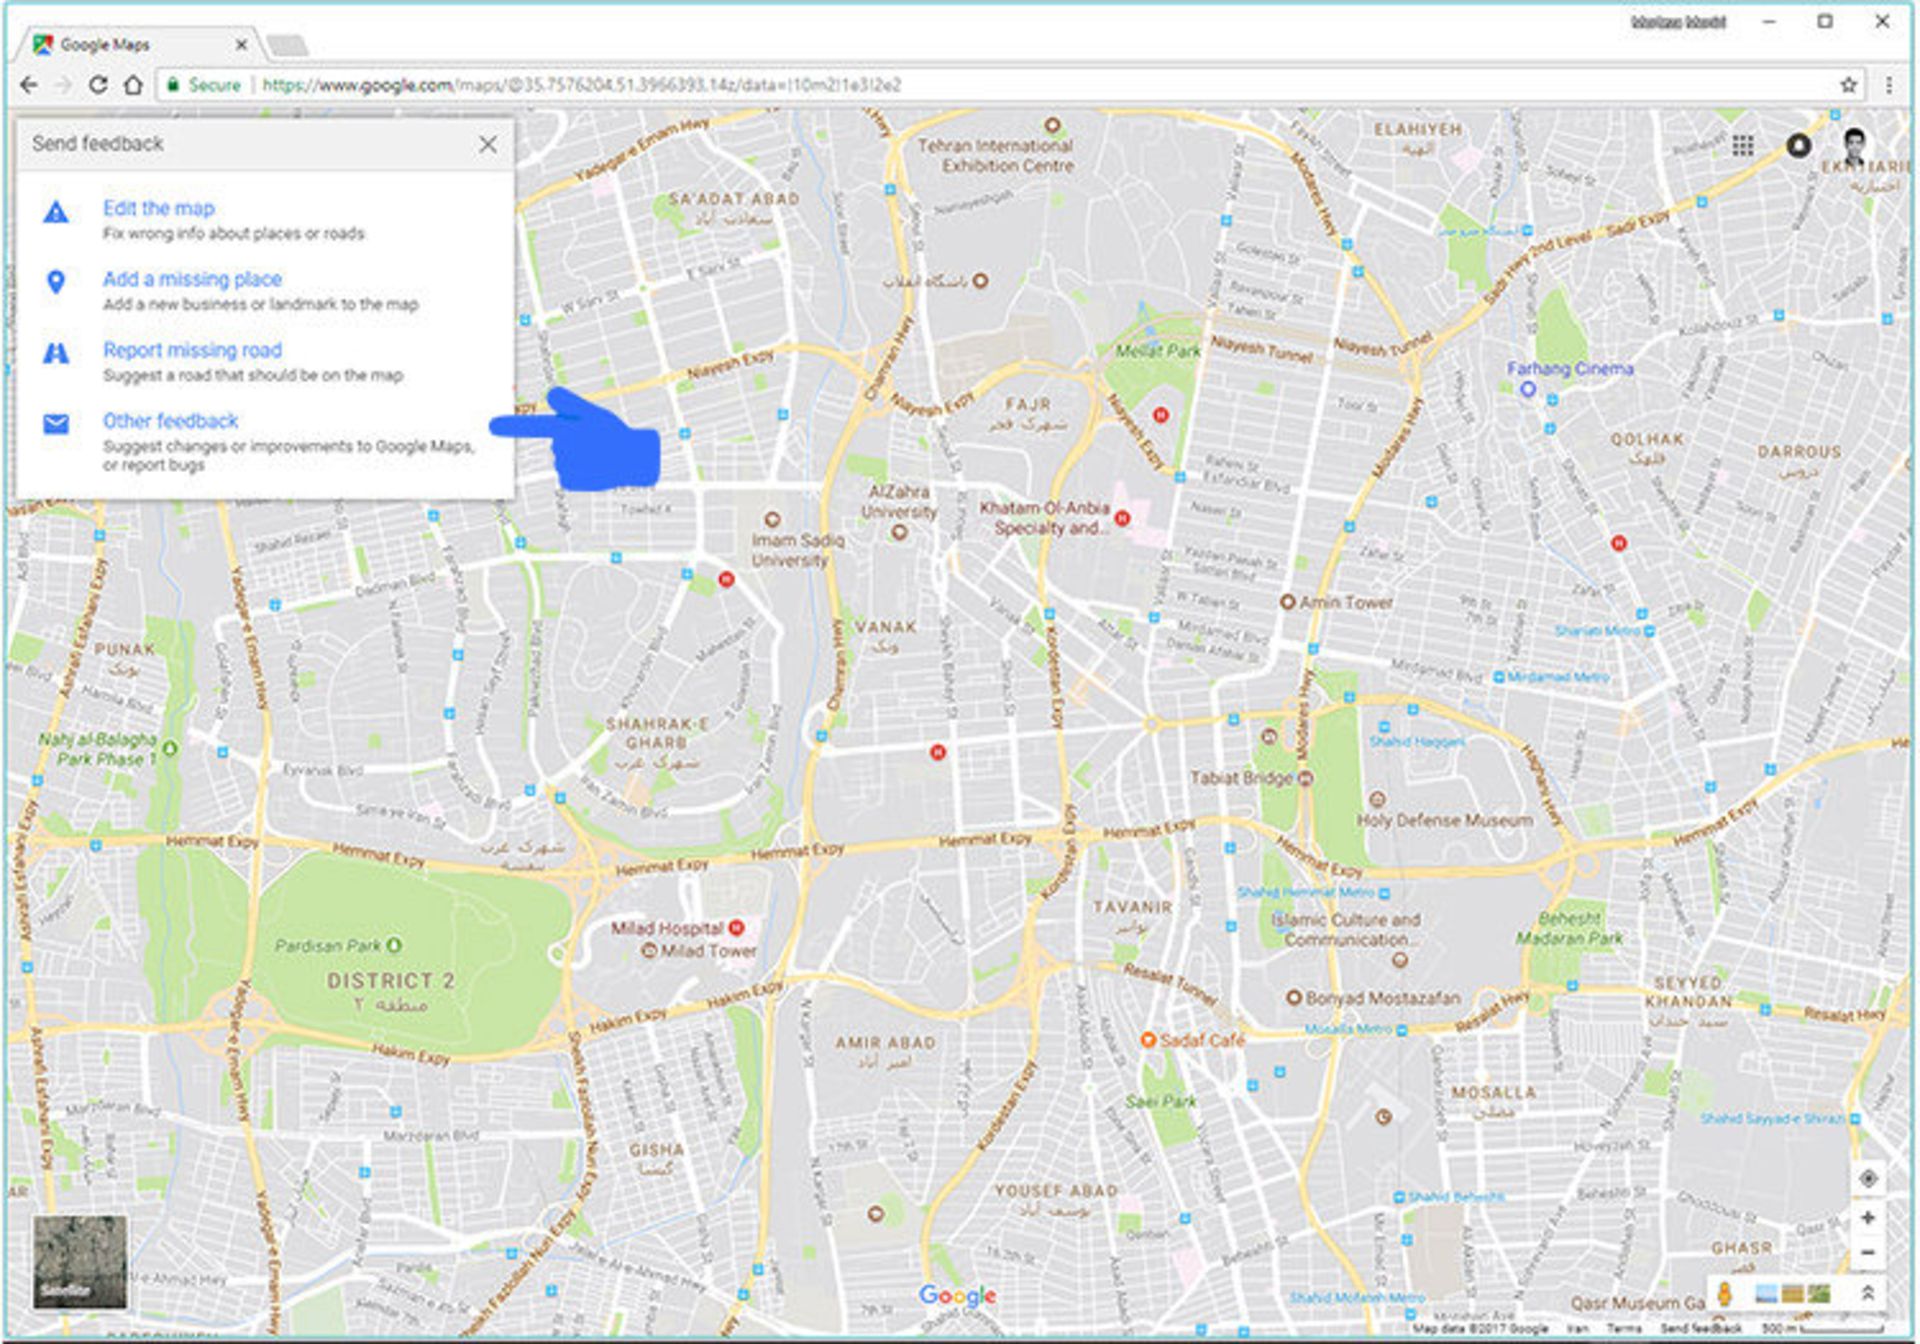Viewport: 1920px width, 1344px height.
Task: Click the Google logo on map
Action: coord(958,1296)
